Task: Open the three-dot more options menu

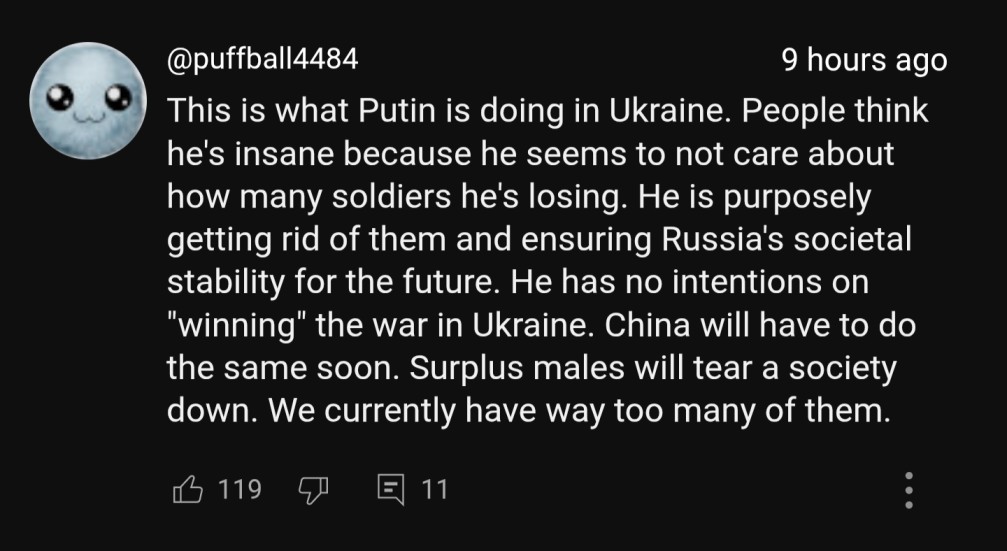Action: pos(909,490)
